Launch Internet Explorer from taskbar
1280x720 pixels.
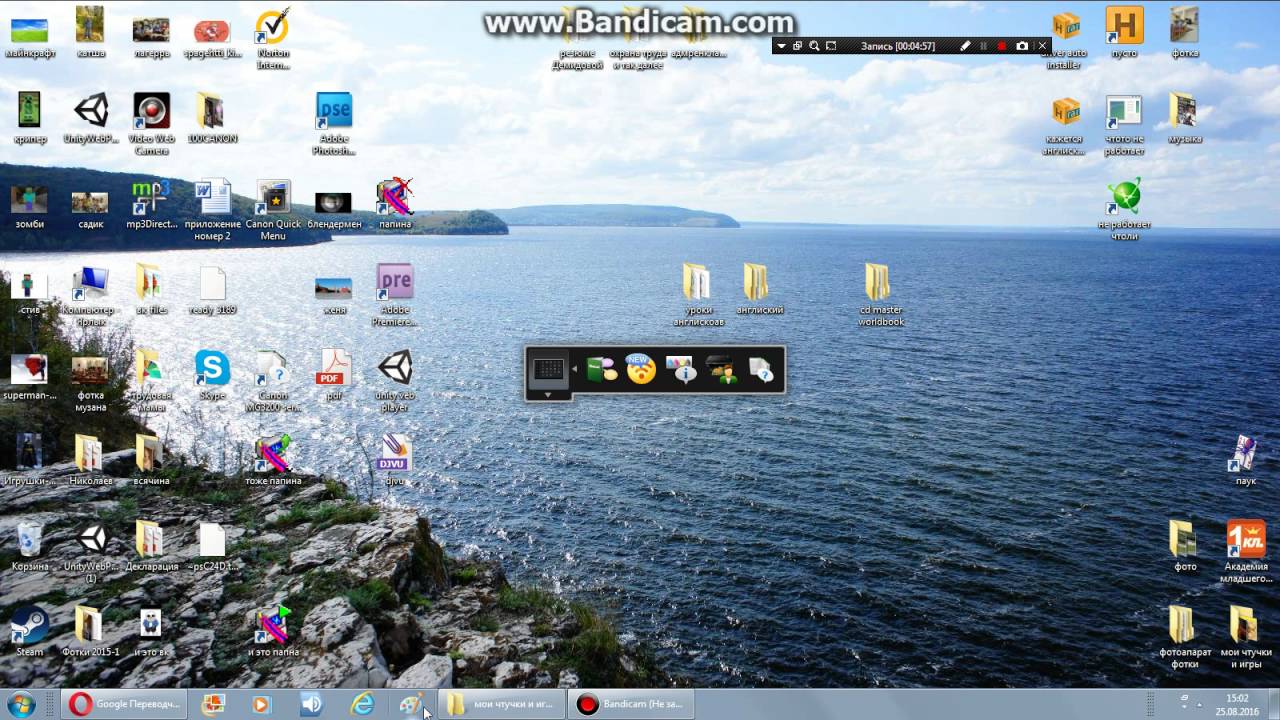(x=362, y=704)
